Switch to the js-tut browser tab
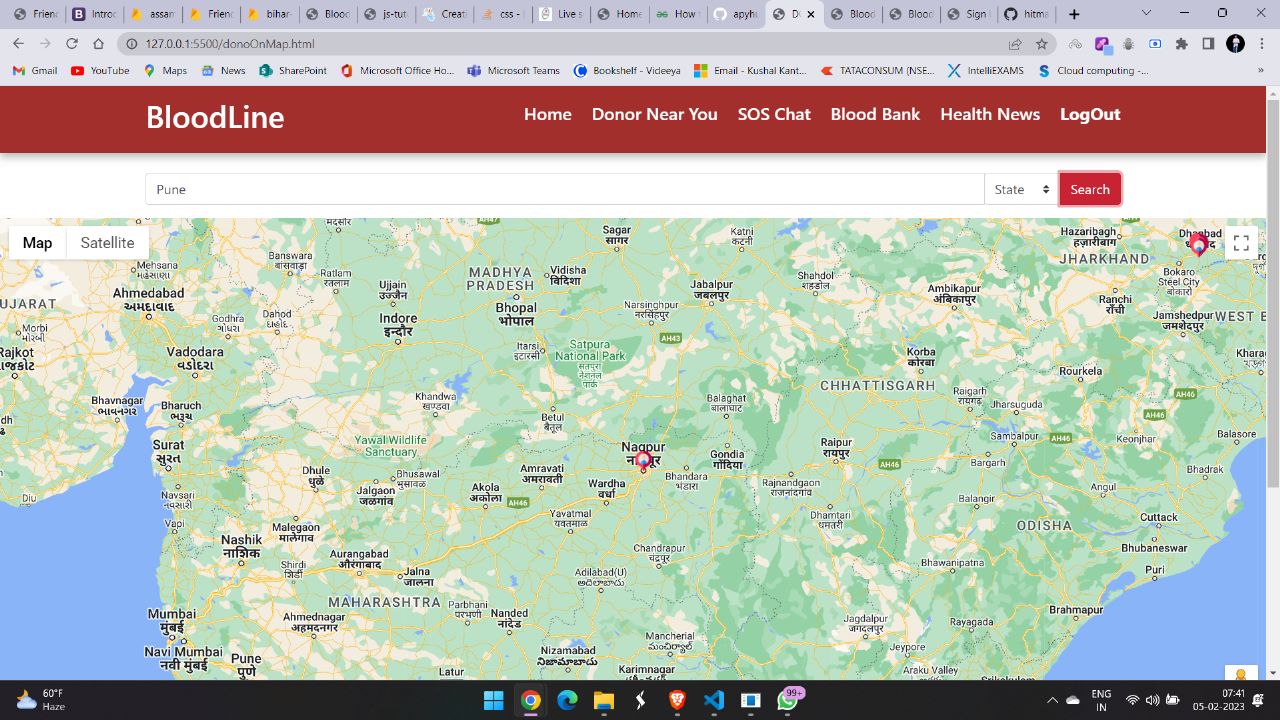 (386, 14)
